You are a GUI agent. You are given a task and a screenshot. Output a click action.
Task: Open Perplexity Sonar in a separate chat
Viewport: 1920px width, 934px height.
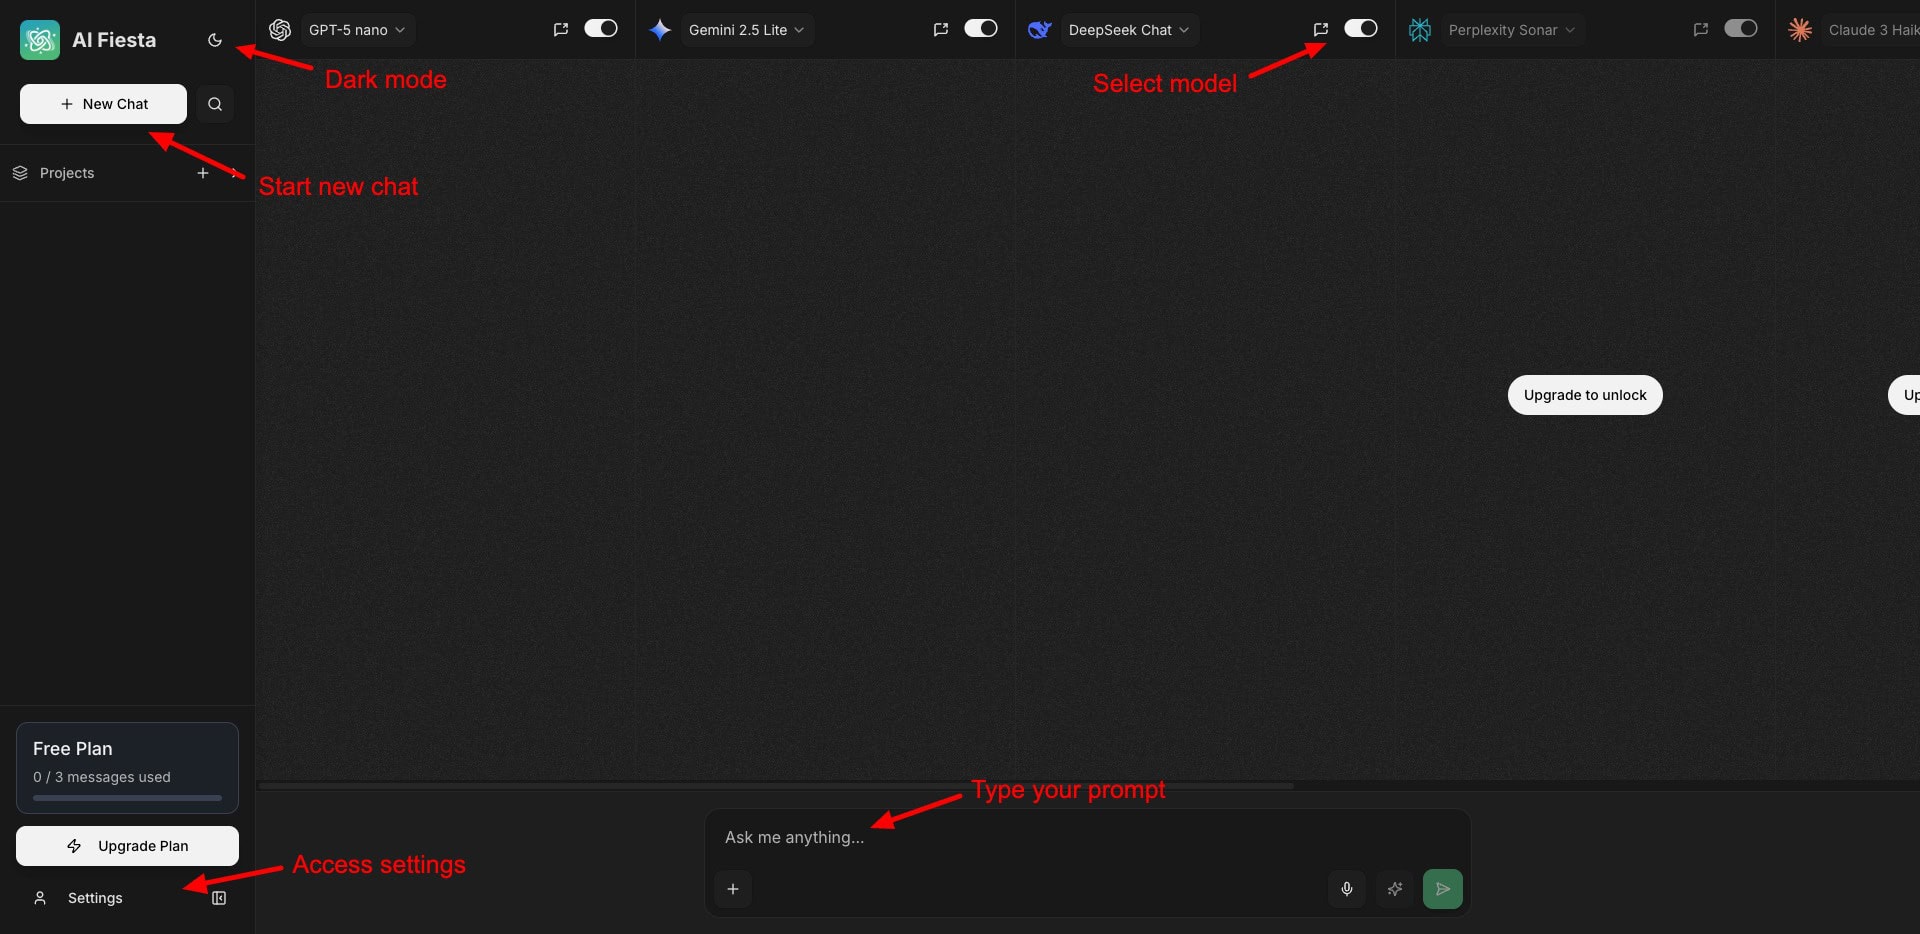click(x=1701, y=30)
